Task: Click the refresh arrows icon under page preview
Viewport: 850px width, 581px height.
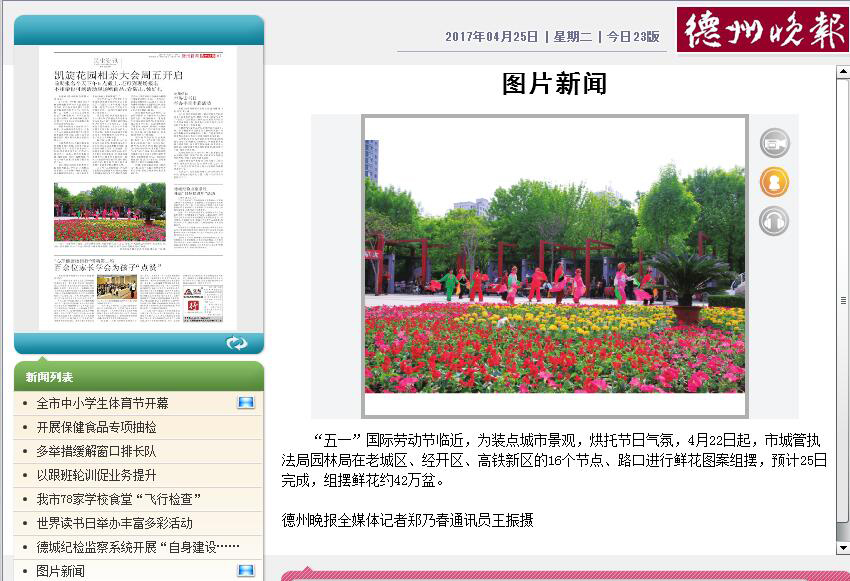Action: (x=237, y=343)
